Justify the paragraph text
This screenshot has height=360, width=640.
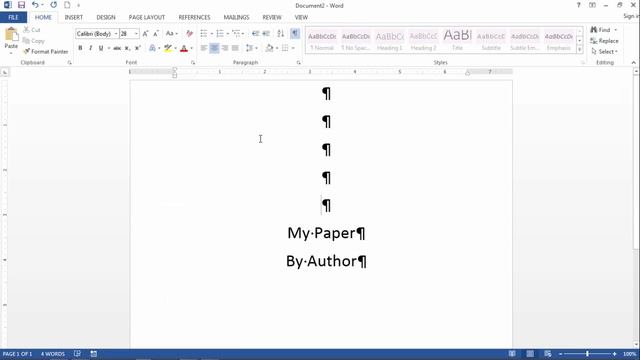click(236, 48)
